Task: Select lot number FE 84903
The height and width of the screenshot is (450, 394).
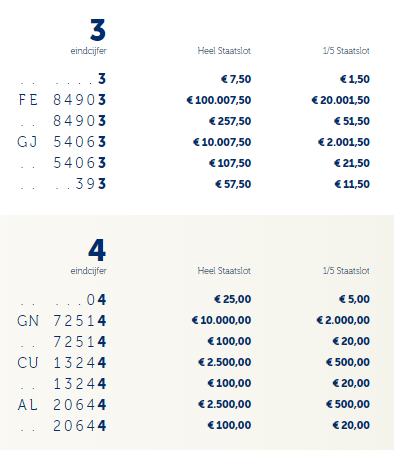Action: tap(62, 100)
